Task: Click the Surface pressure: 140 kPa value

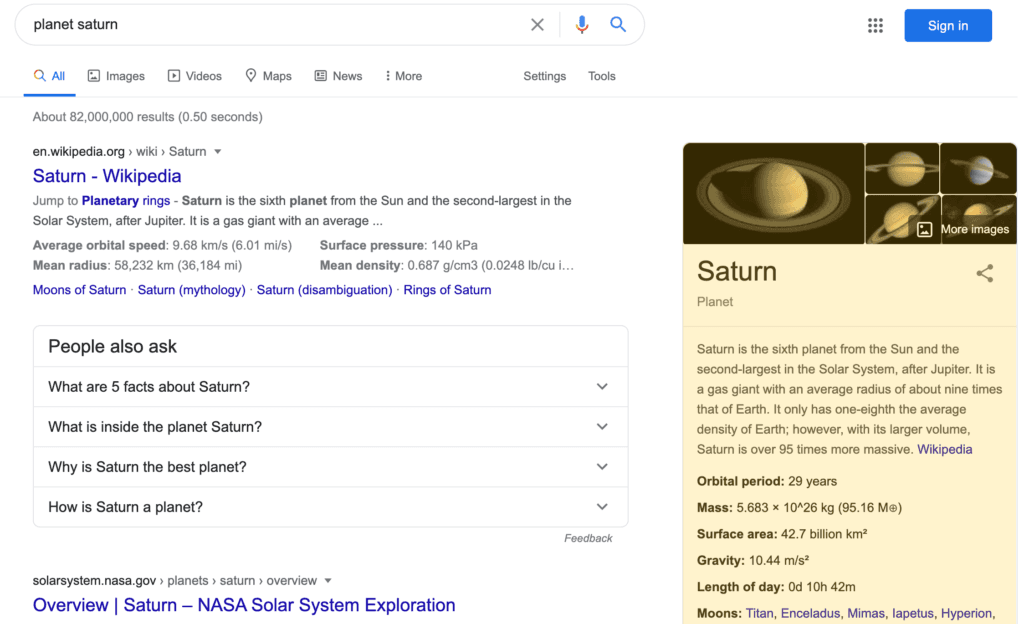Action: click(398, 245)
